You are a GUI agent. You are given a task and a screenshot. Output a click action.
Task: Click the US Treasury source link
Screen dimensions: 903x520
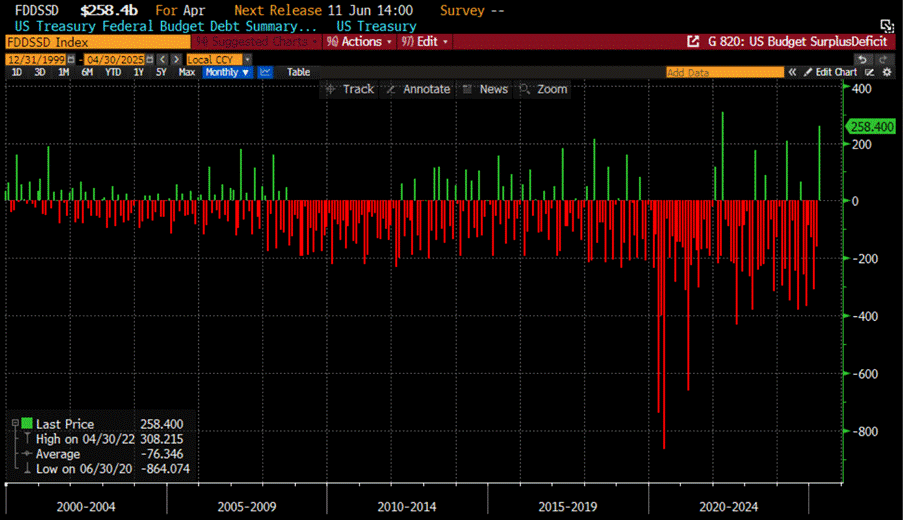pos(376,26)
